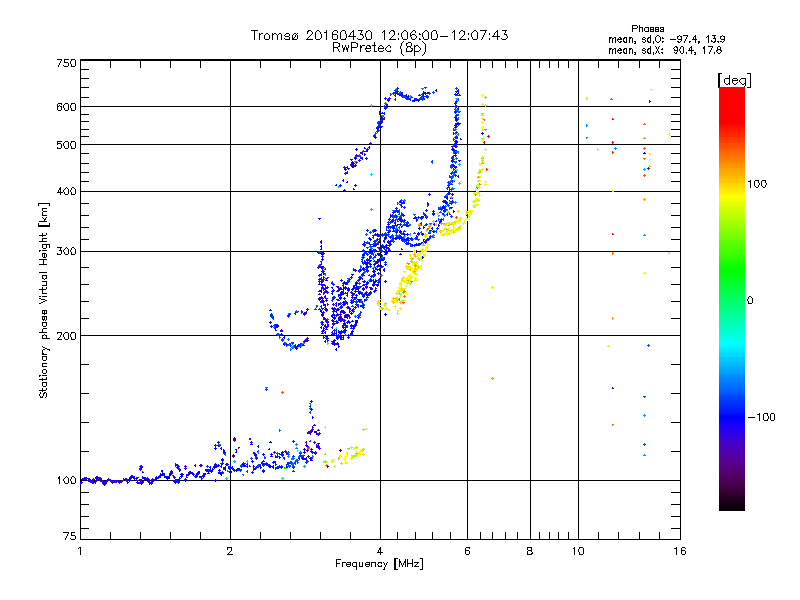Click the '750' y-axis tick label
This screenshot has height=600, width=800.
pyautogui.click(x=66, y=63)
